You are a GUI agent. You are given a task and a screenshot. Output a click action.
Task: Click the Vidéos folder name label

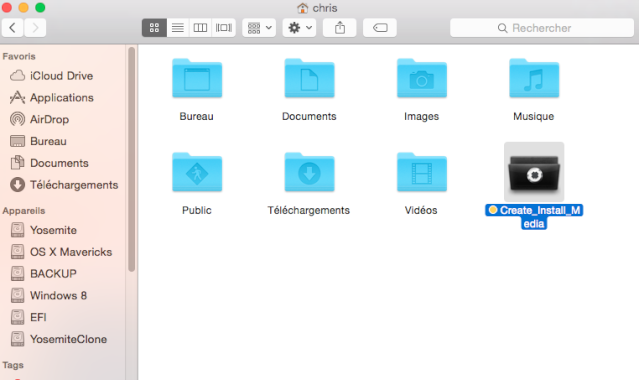click(x=421, y=210)
